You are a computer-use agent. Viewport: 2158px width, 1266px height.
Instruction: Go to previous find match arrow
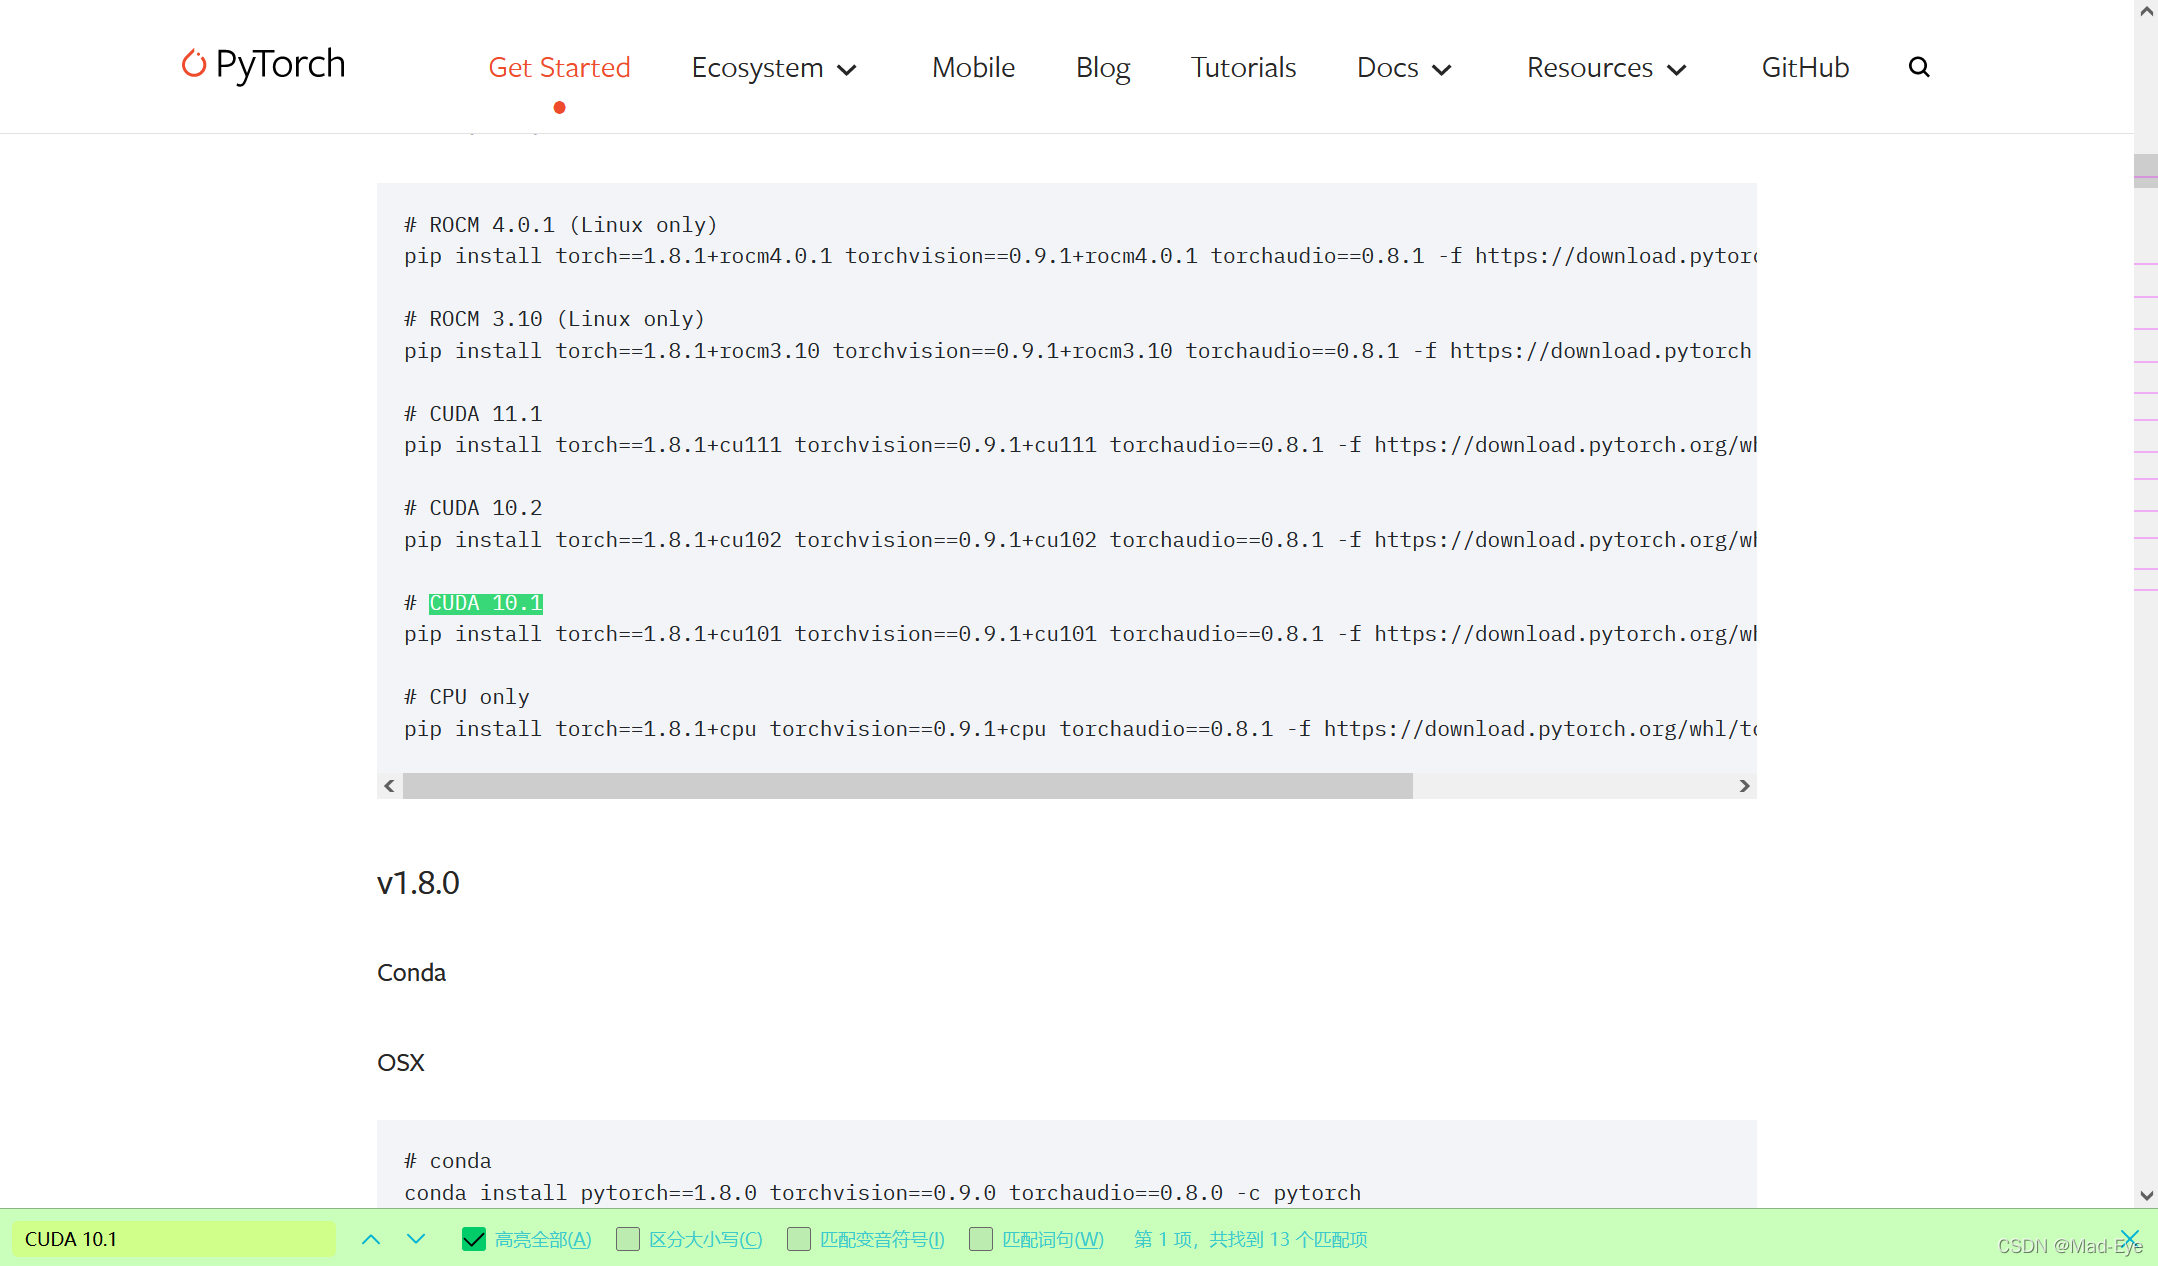(x=371, y=1239)
